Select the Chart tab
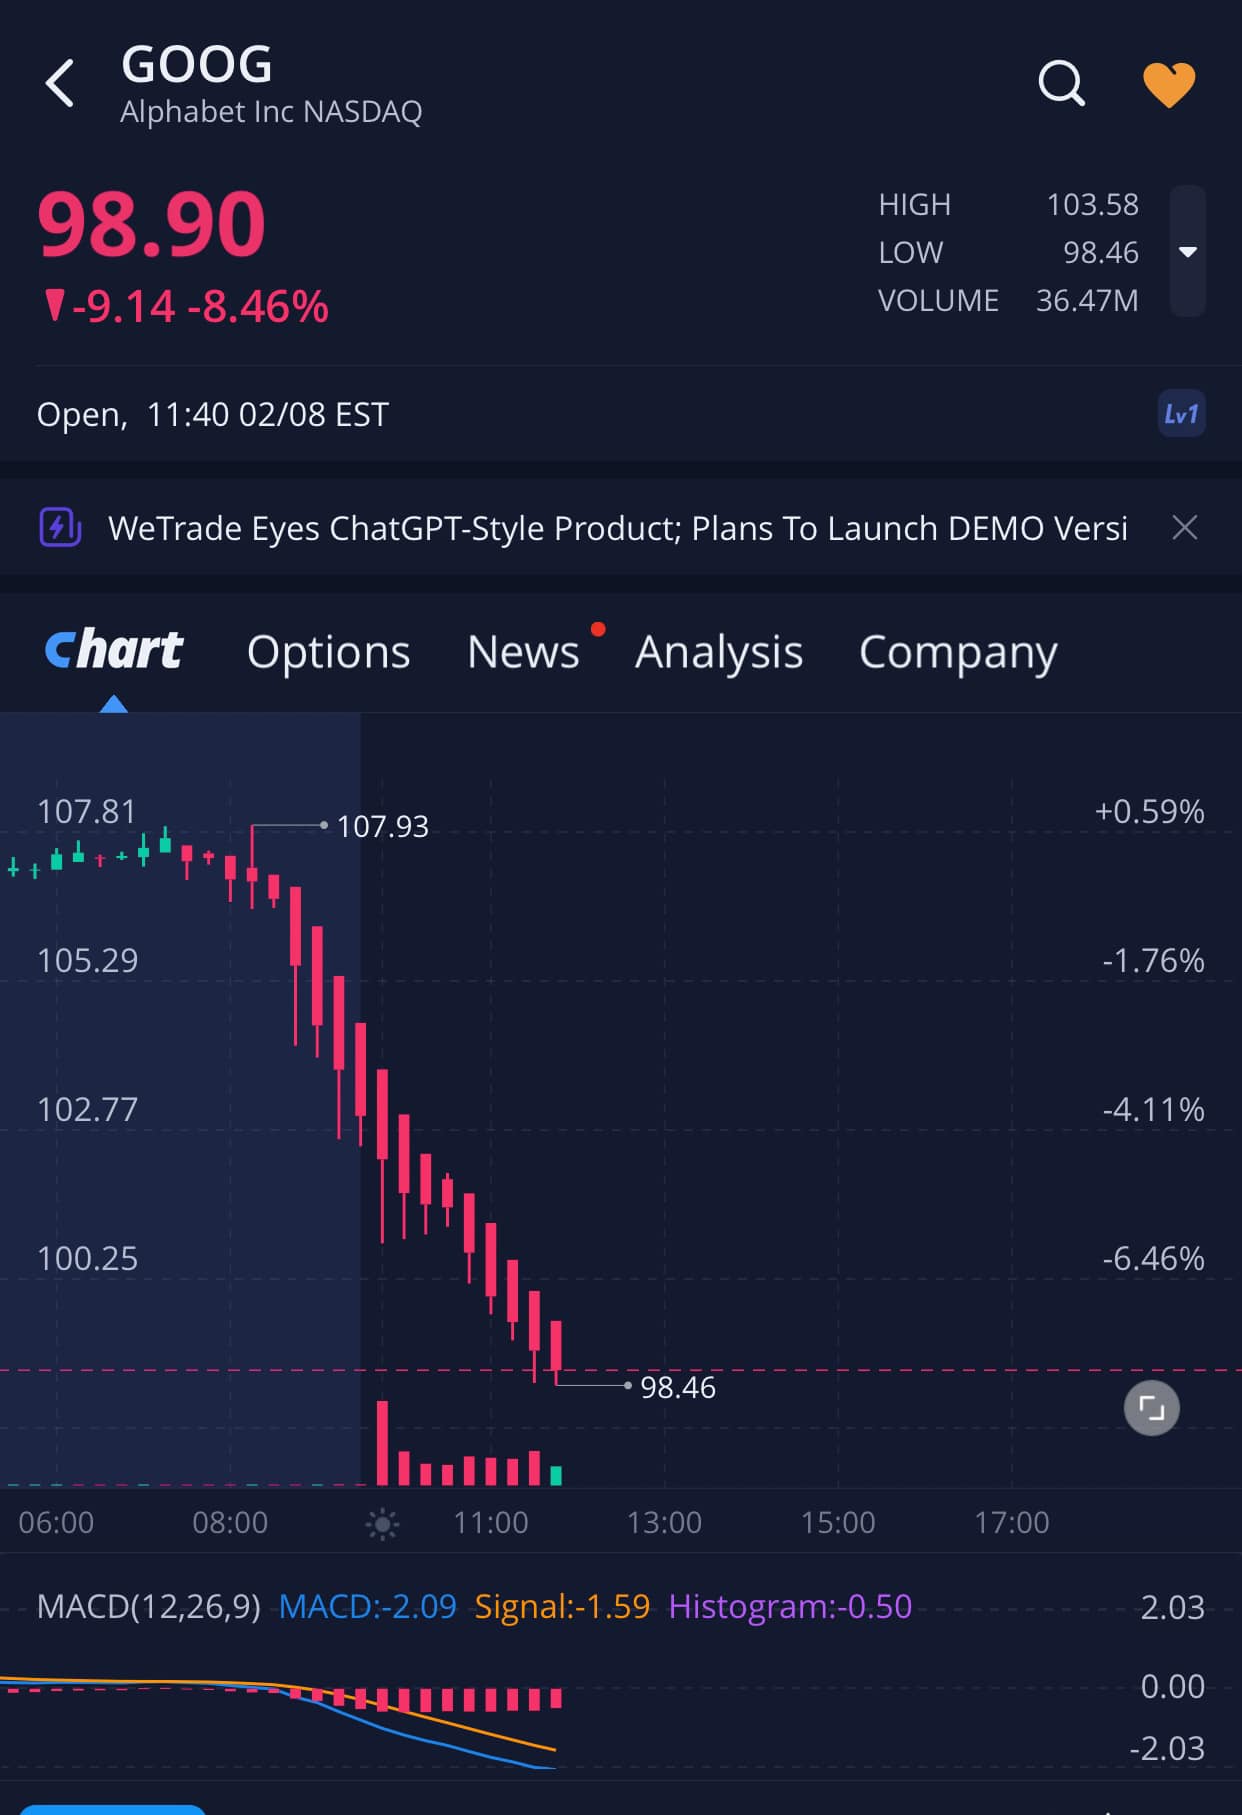Image resolution: width=1242 pixels, height=1815 pixels. (114, 651)
